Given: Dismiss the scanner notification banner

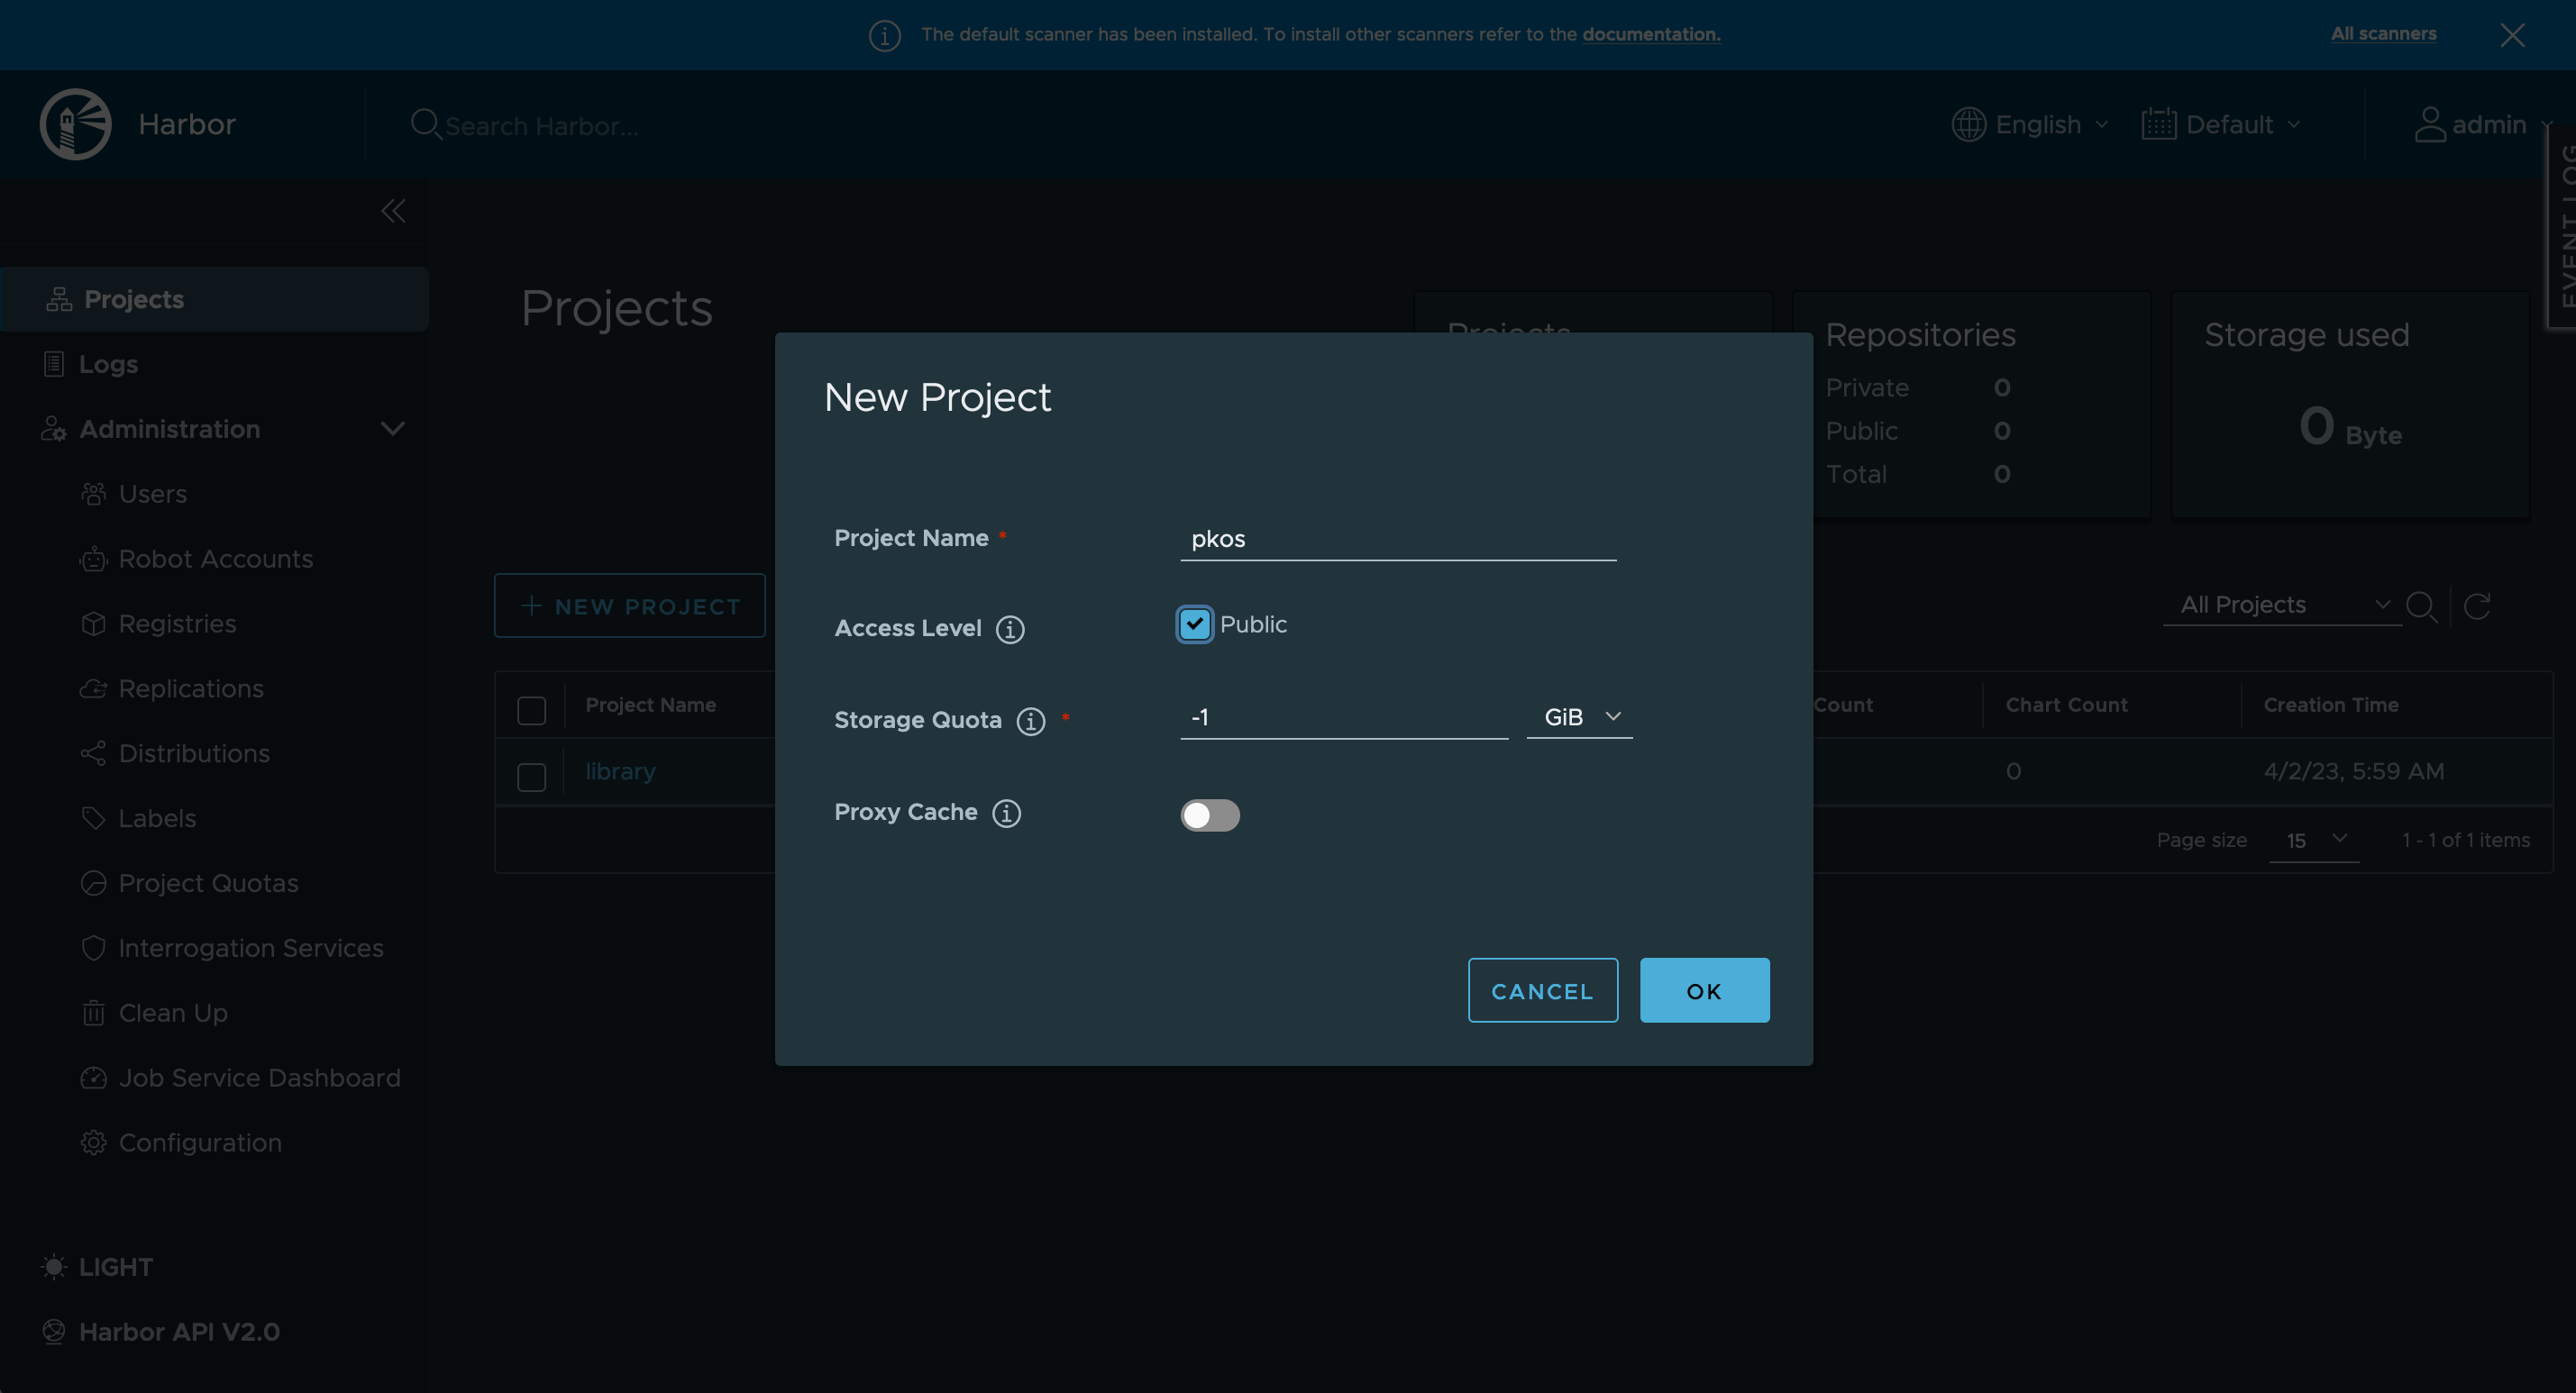Looking at the screenshot, I should coord(2512,35).
